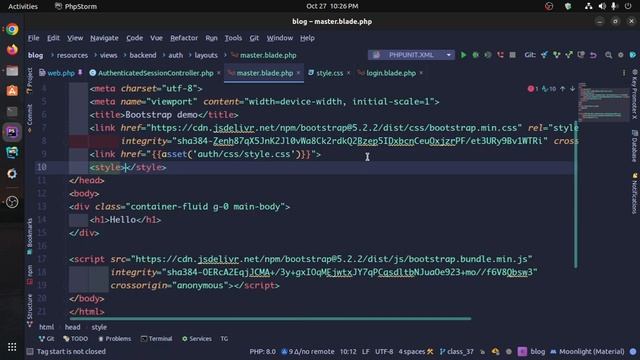Open the npm tool window on left stripe

coord(29,274)
